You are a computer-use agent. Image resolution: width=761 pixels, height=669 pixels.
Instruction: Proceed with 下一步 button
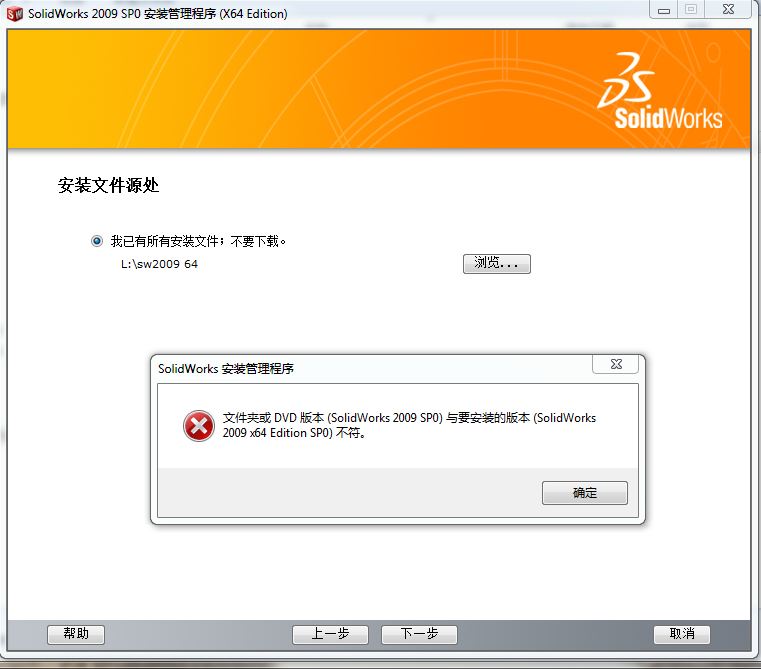(x=419, y=634)
